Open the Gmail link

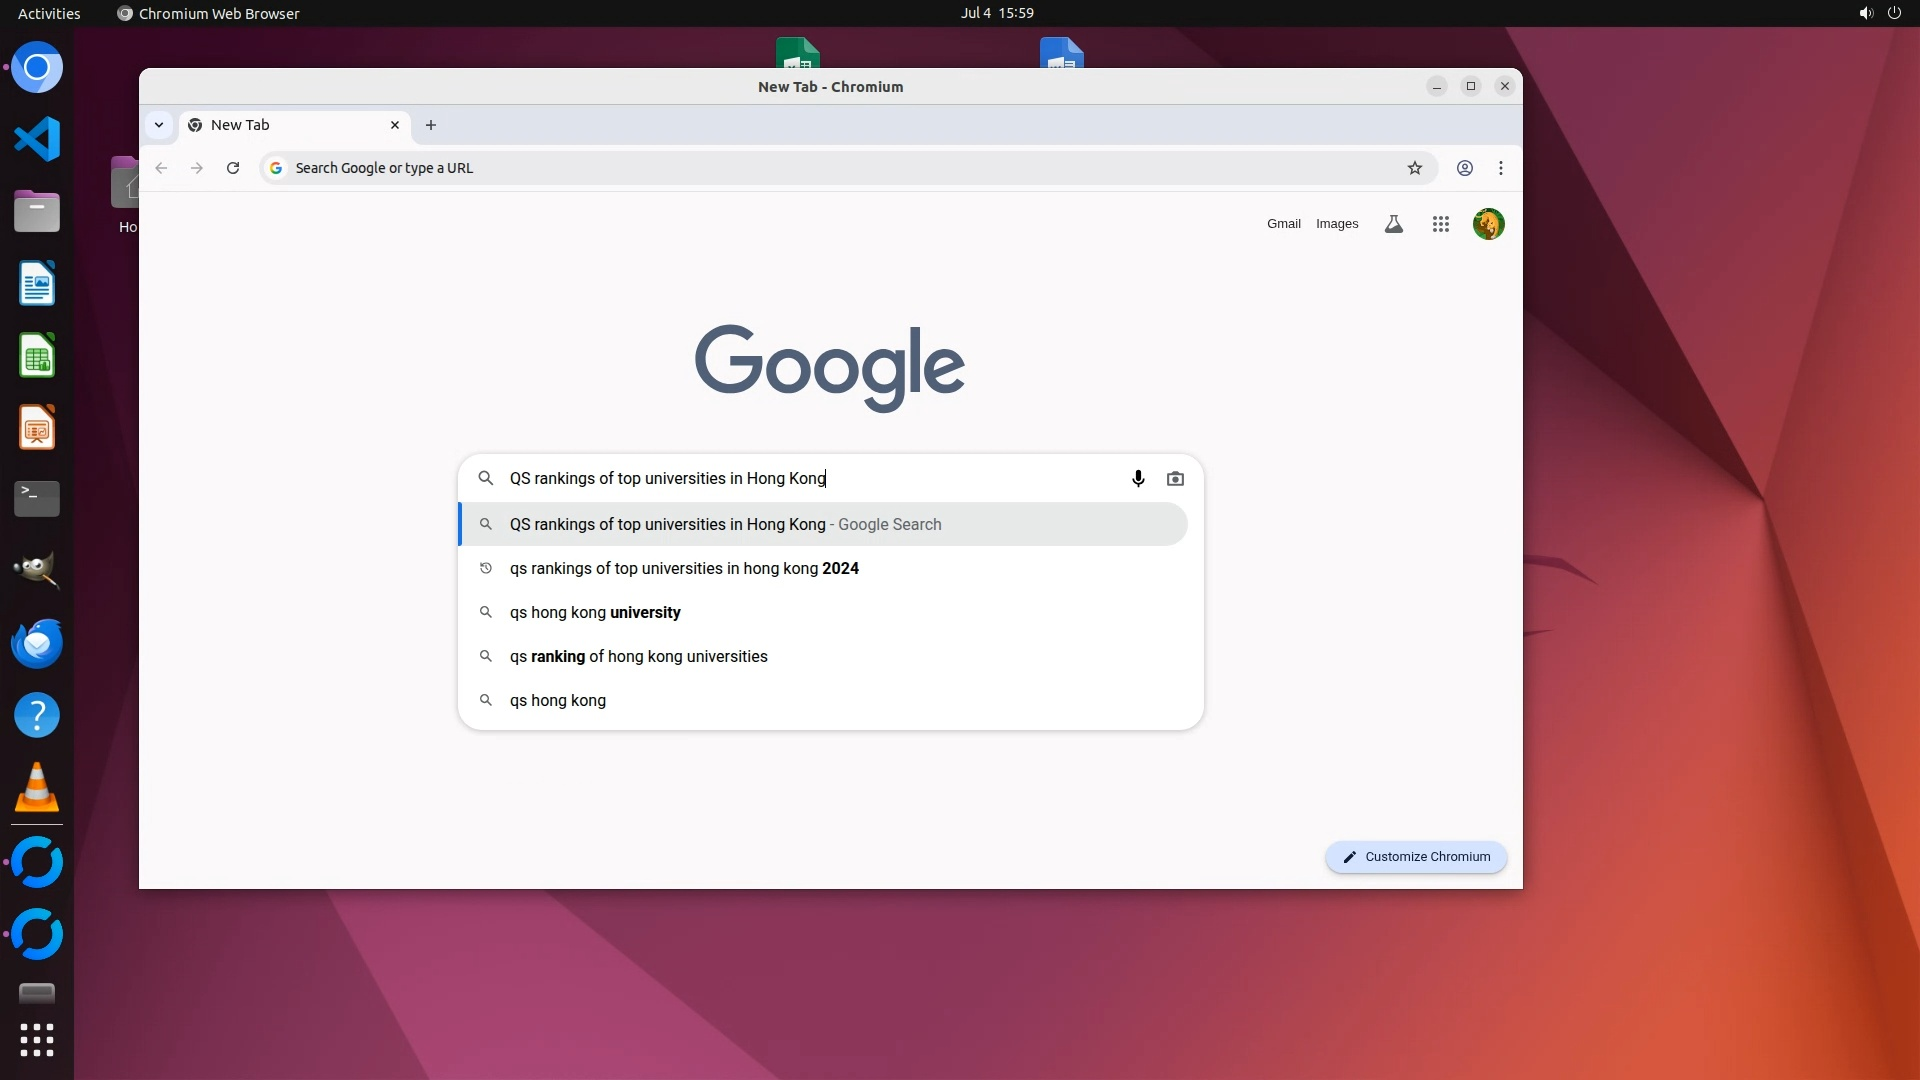[1283, 224]
